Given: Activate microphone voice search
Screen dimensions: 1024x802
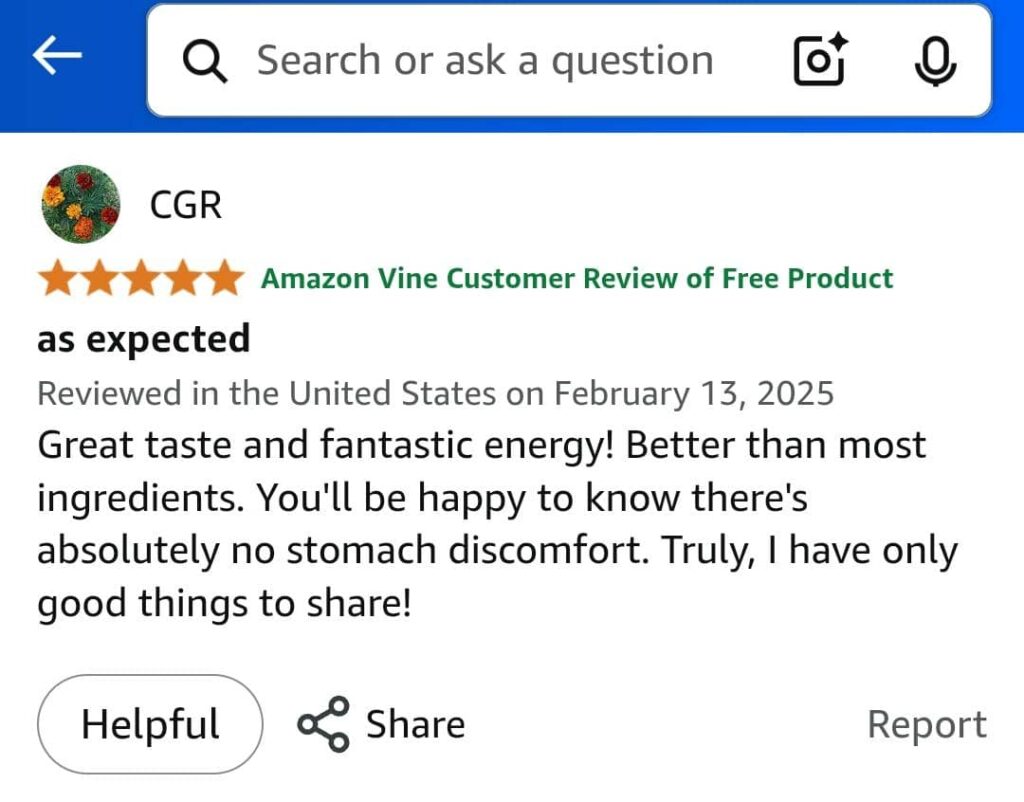Looking at the screenshot, I should pyautogui.click(x=935, y=60).
